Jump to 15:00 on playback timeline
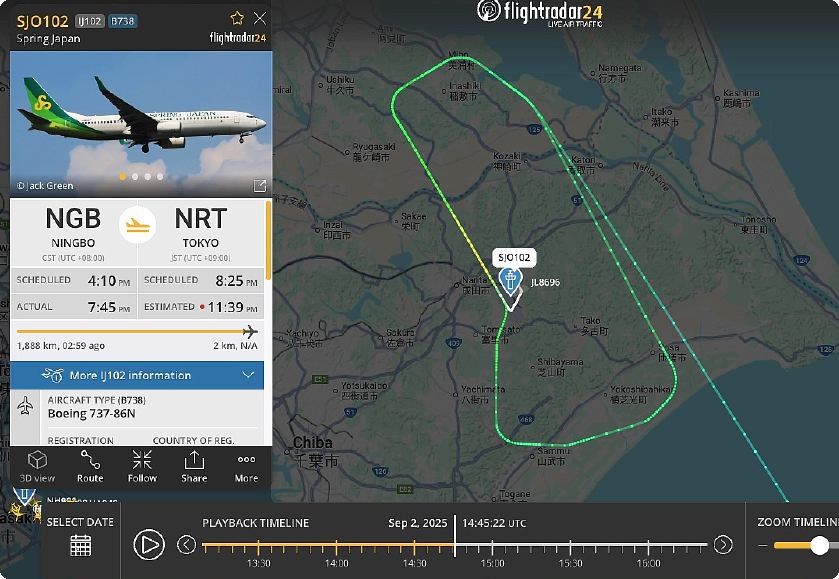 (x=492, y=546)
